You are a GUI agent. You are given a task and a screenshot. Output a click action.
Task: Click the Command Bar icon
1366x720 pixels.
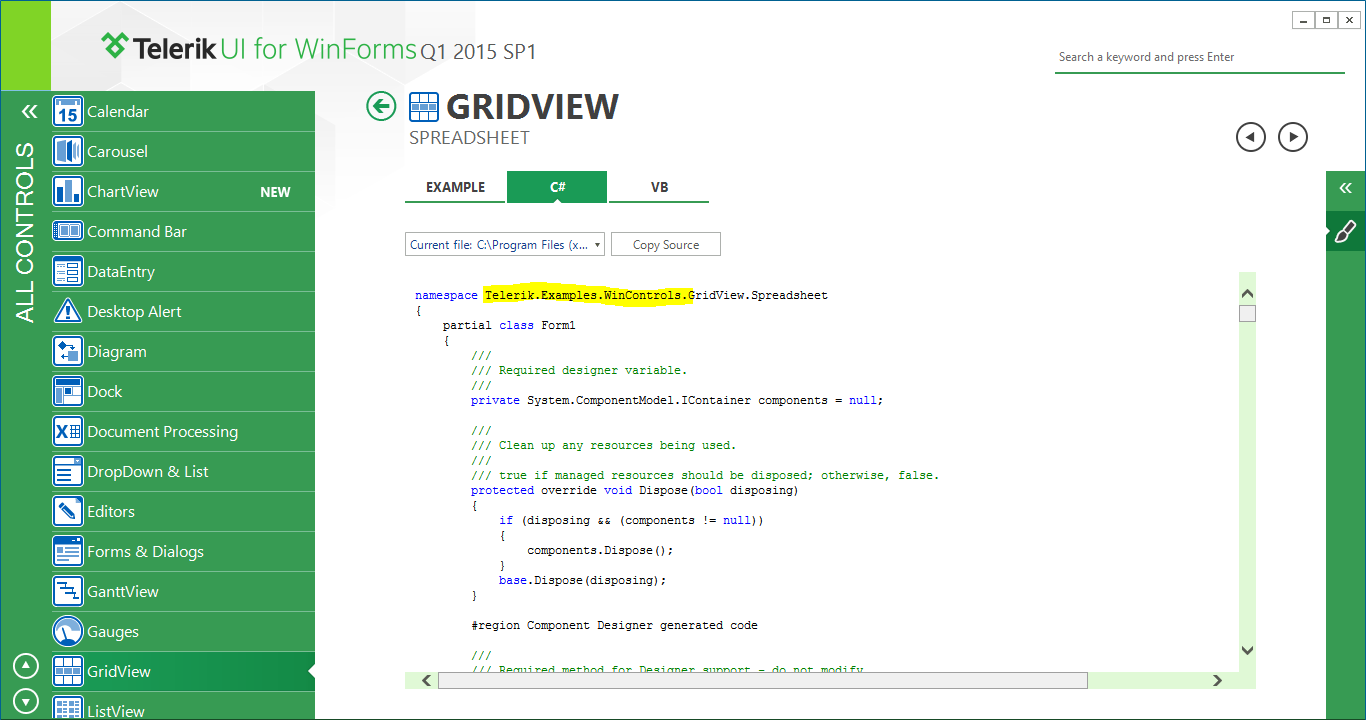(x=68, y=231)
